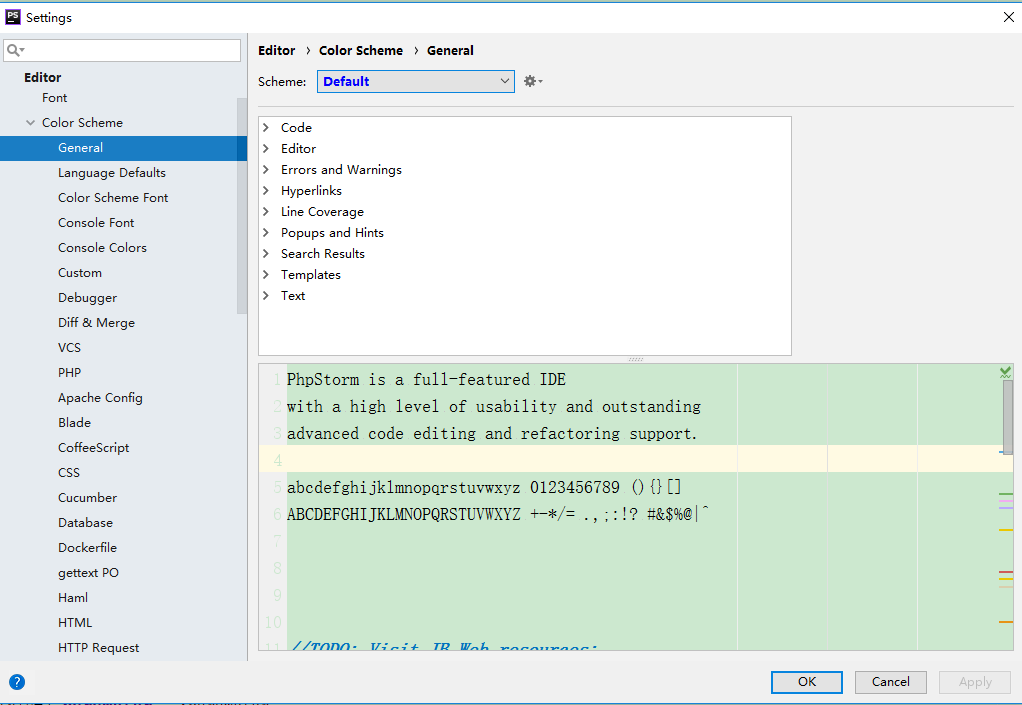
Task: Expand the Line Coverage category
Action: tap(266, 212)
